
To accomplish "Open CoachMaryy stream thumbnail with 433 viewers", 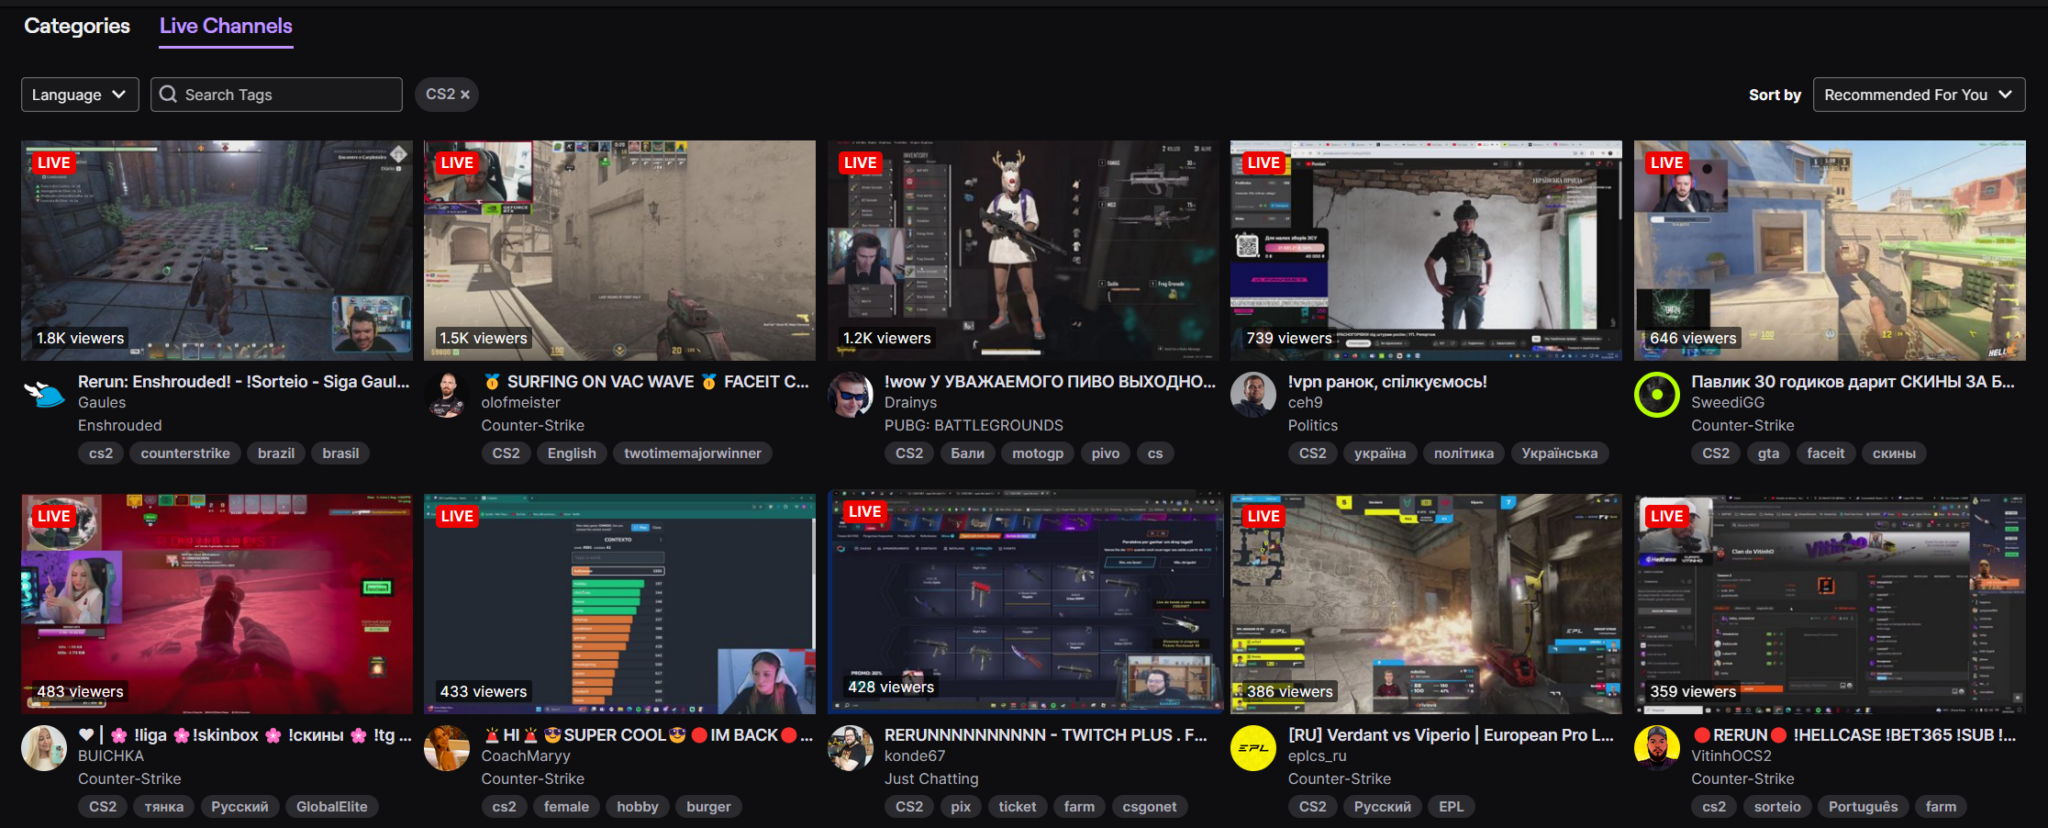I will point(620,604).
